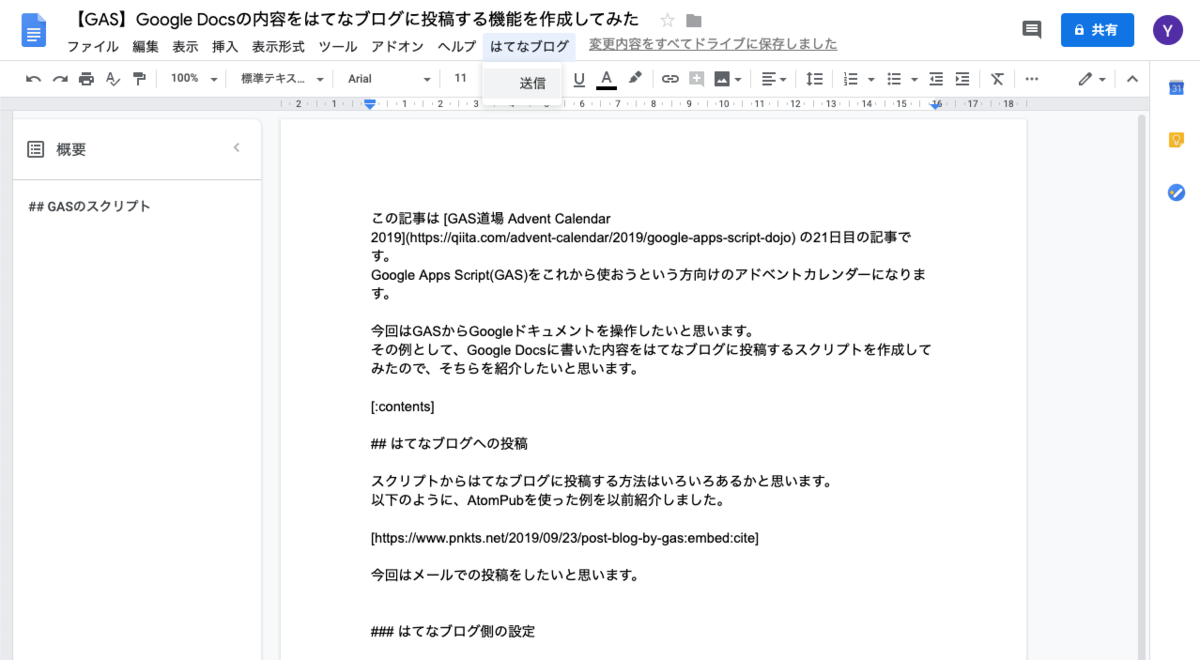Screen dimensions: 1200x660
Task: Collapse the 概要 outline panel
Action: click(x=237, y=148)
